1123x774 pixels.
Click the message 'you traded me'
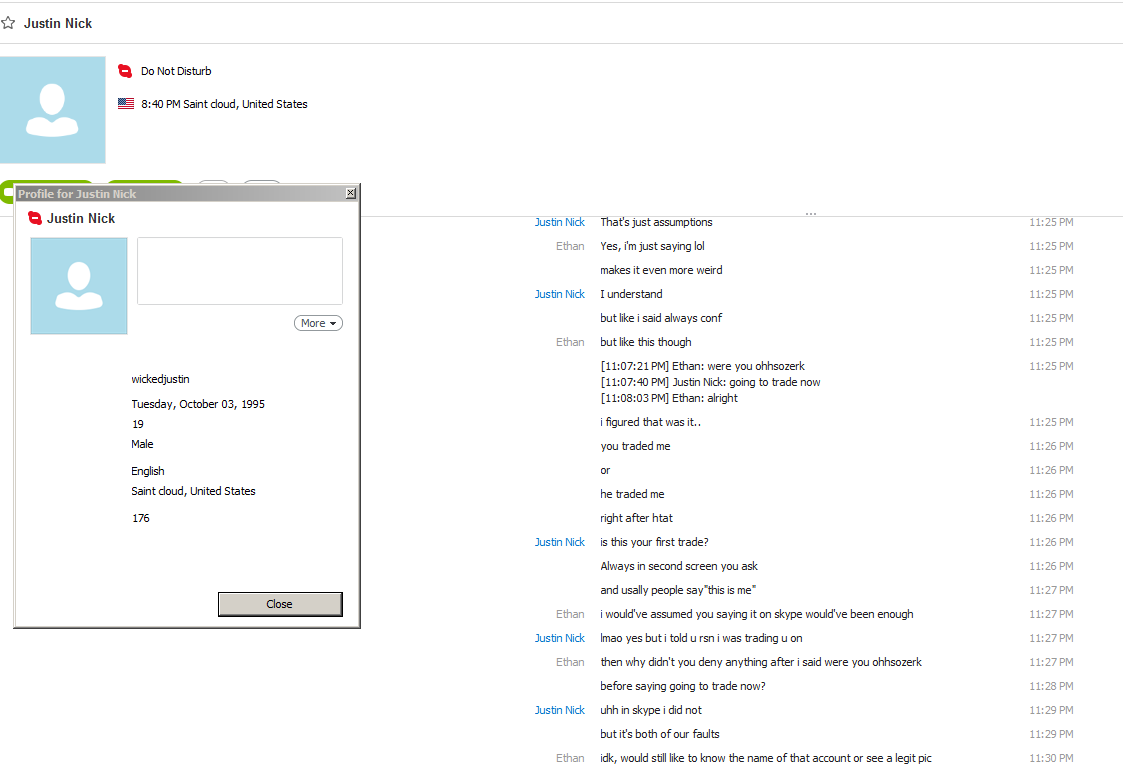(635, 446)
